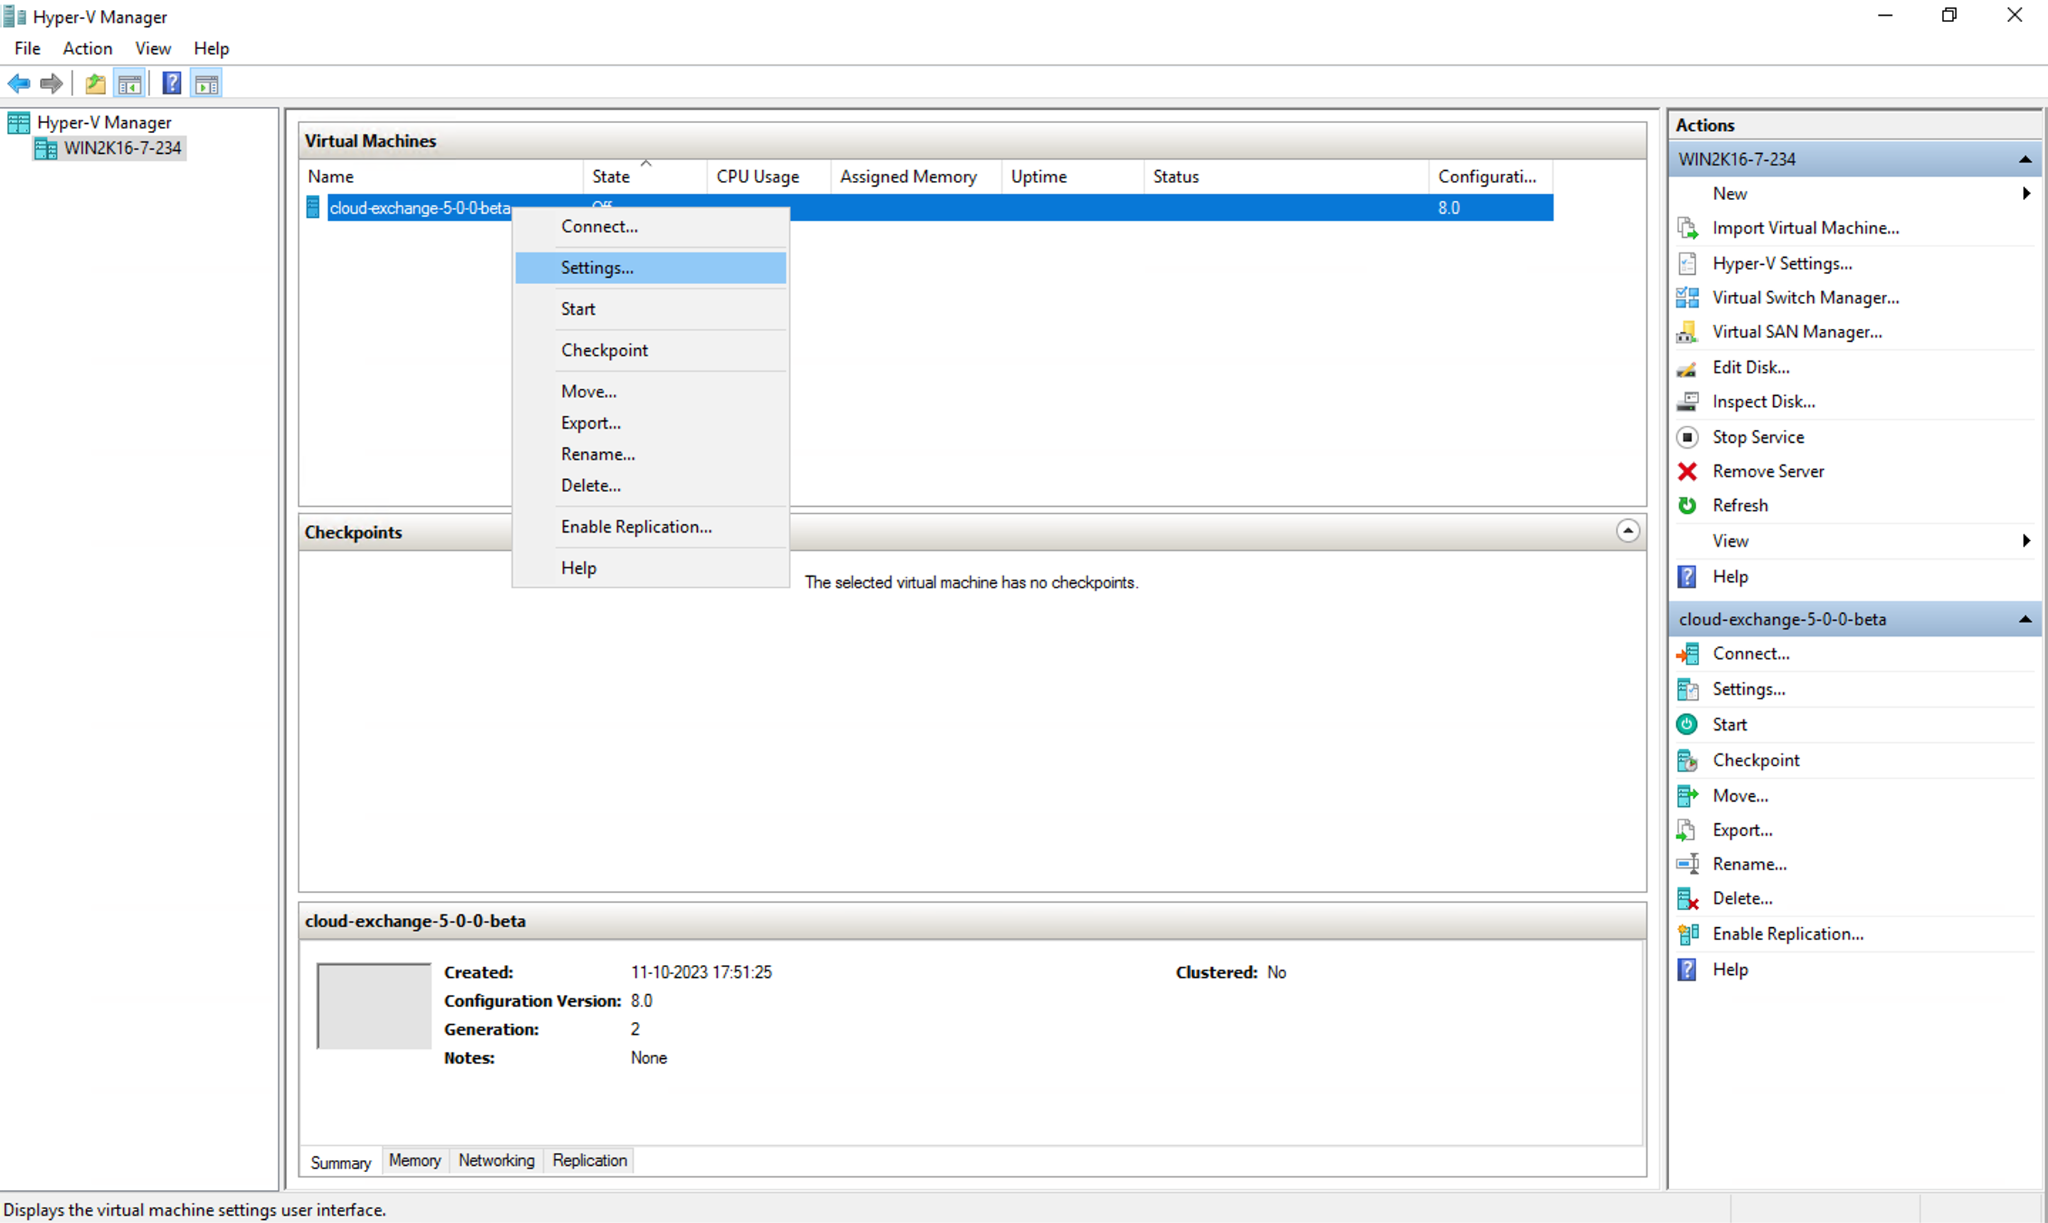The height and width of the screenshot is (1223, 2048).
Task: Switch to the Replication tab
Action: coord(589,1160)
